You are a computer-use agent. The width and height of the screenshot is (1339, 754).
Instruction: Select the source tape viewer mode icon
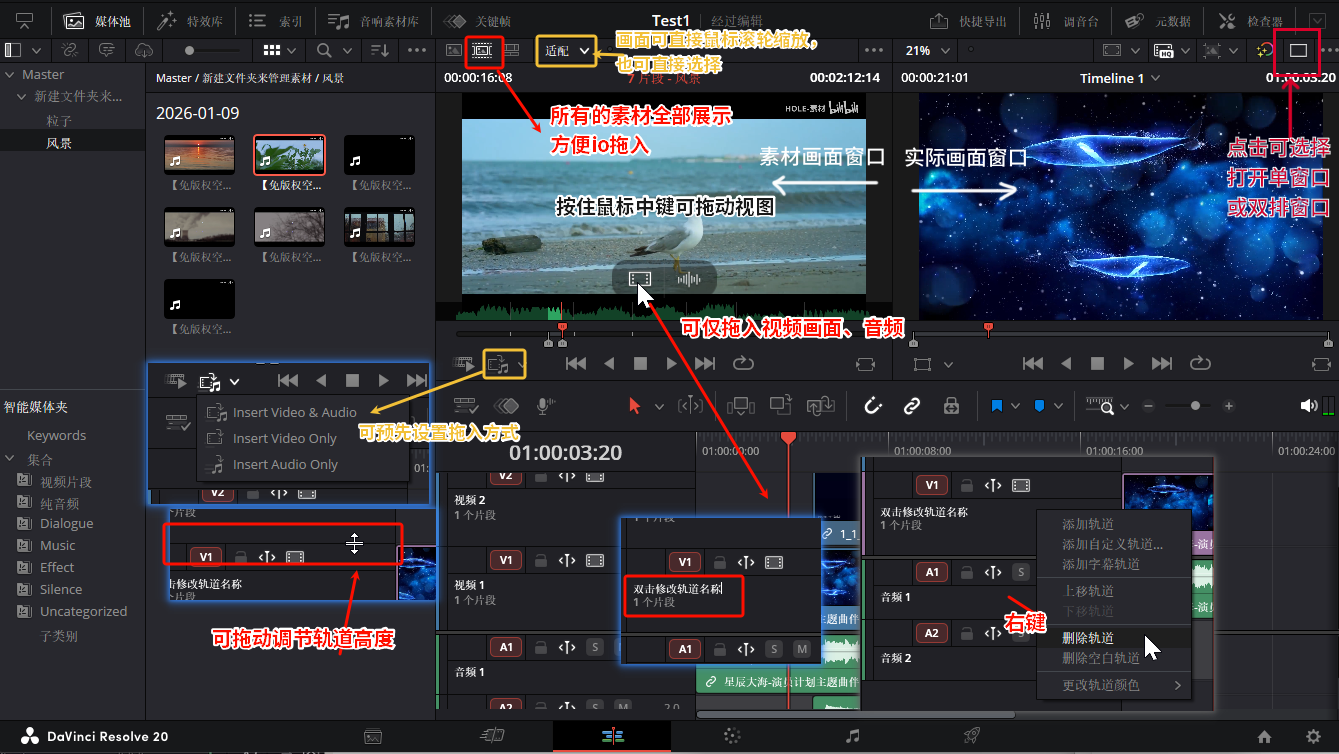482,49
